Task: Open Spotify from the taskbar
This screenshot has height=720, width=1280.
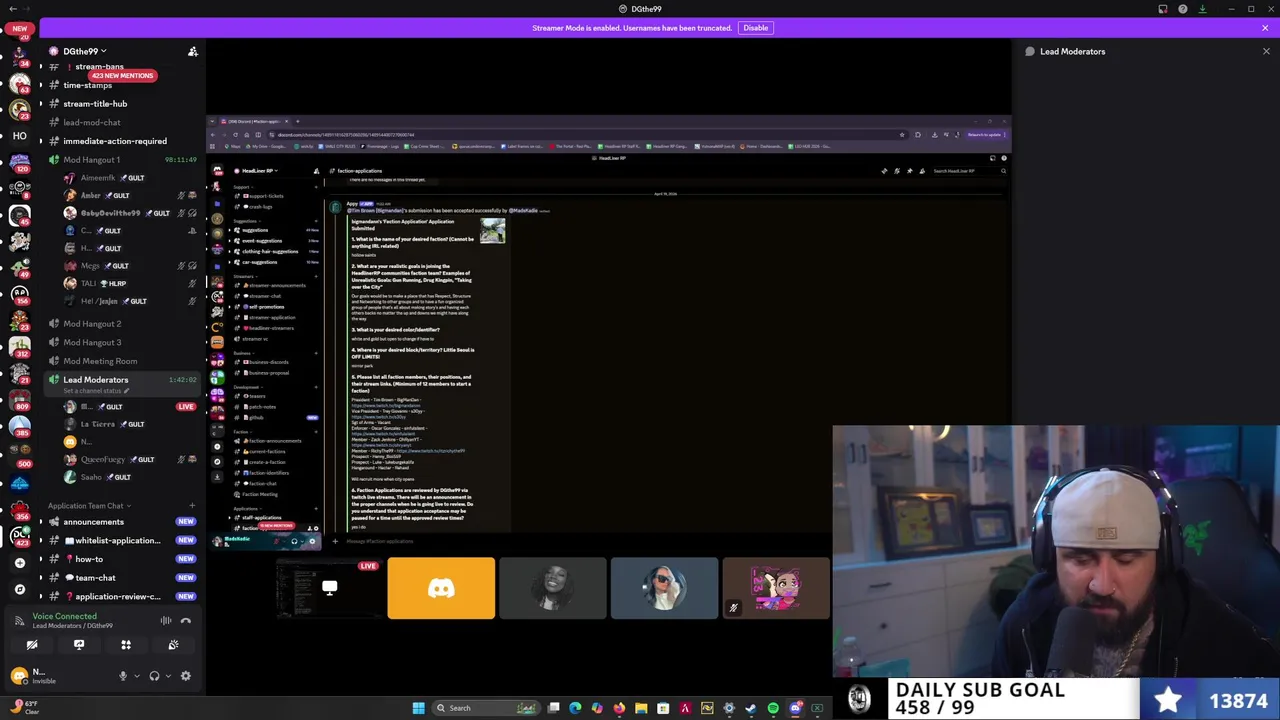Action: point(773,708)
